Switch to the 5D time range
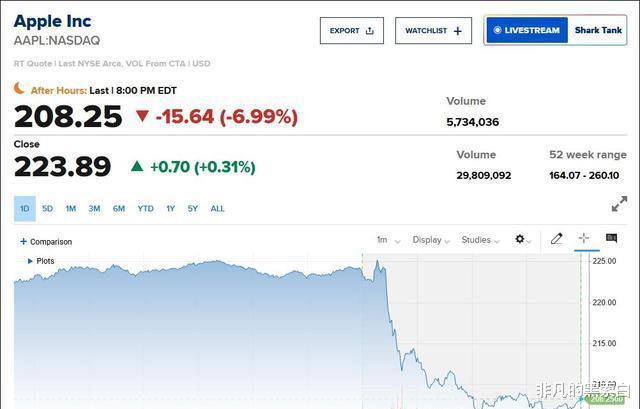 click(47, 209)
